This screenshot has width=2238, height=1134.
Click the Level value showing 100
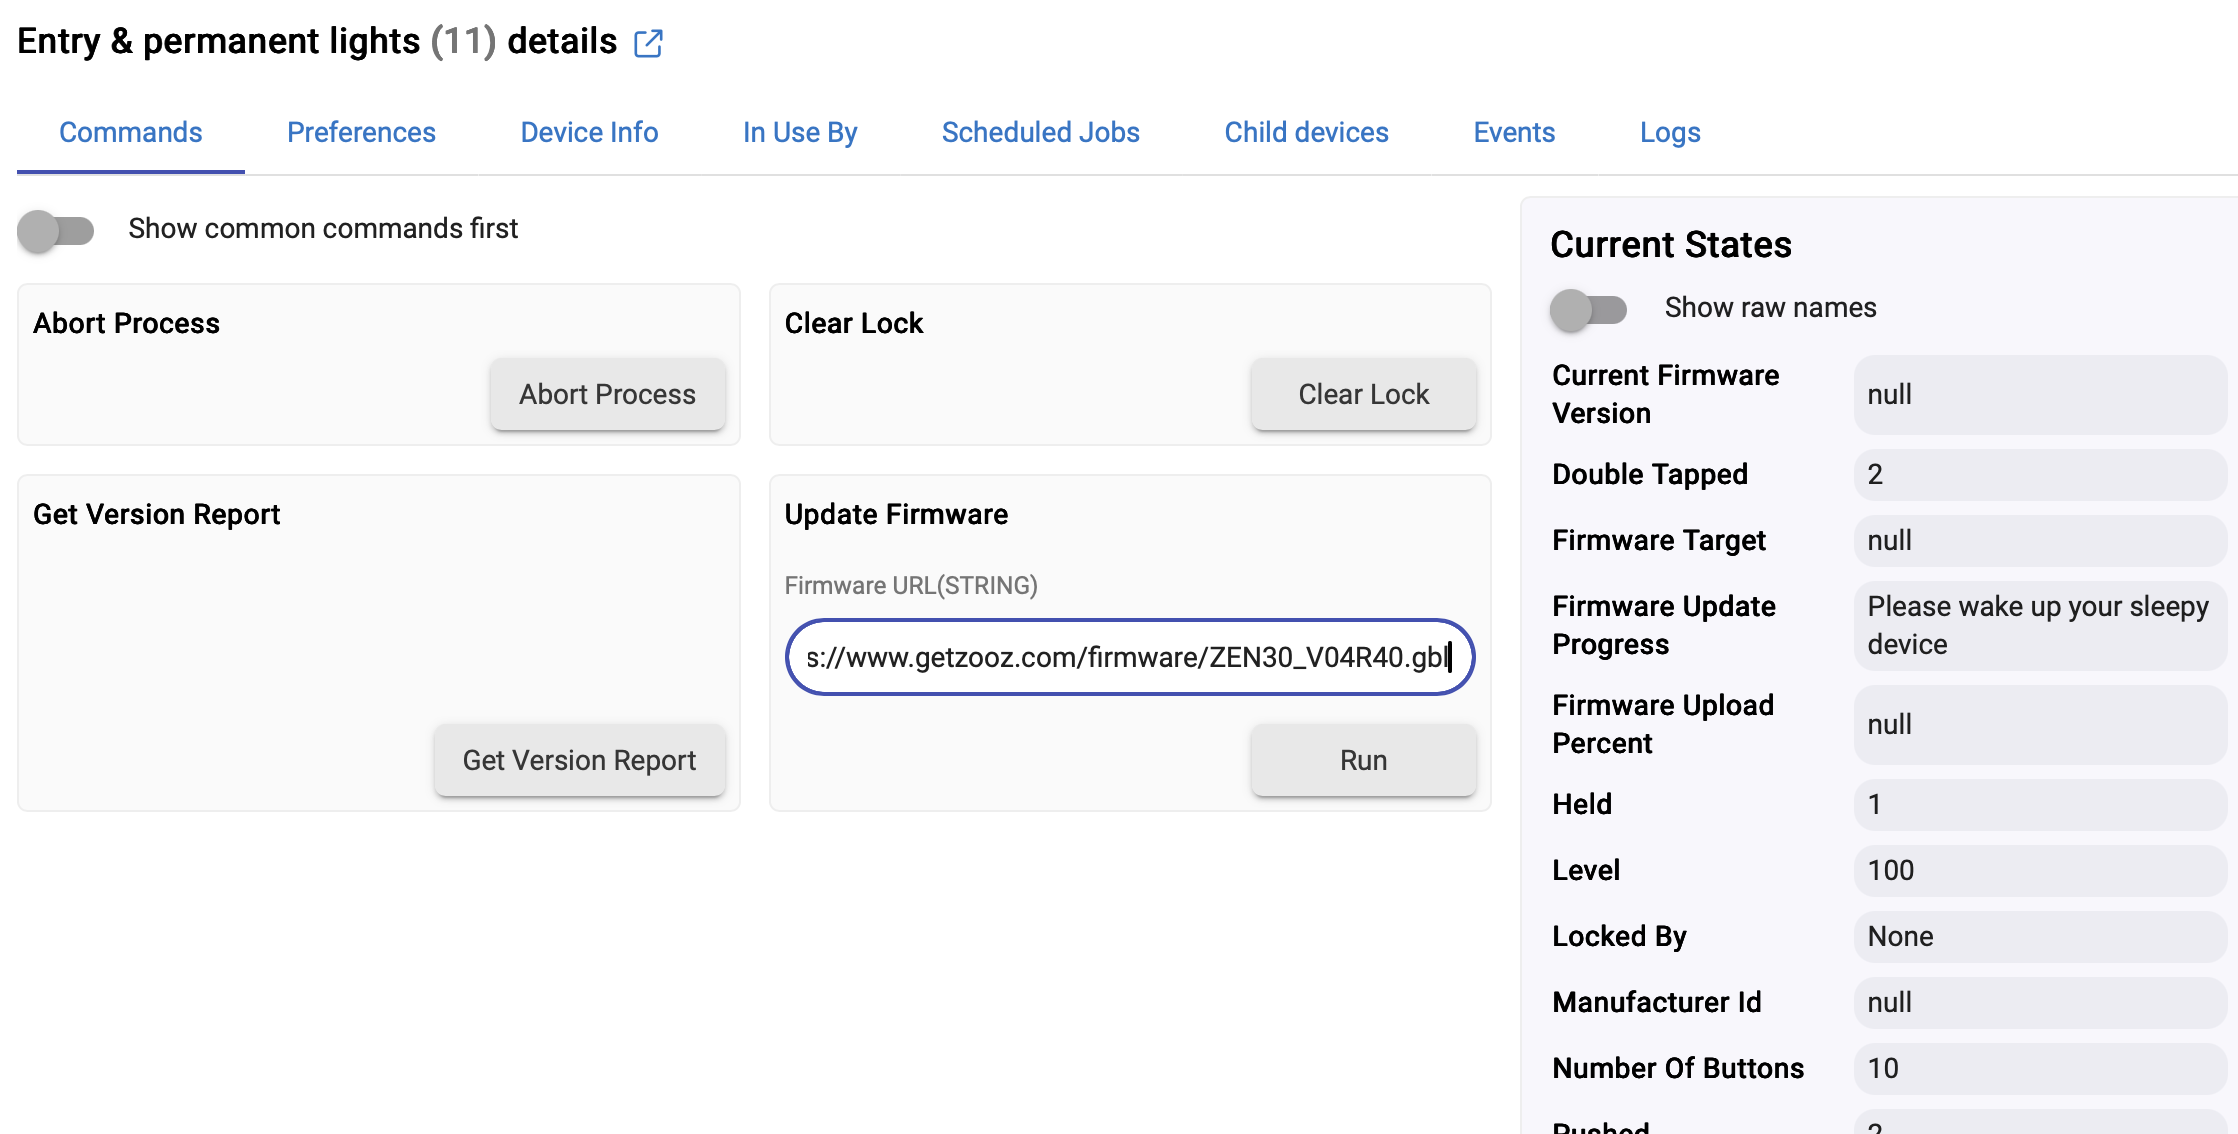coord(2037,871)
